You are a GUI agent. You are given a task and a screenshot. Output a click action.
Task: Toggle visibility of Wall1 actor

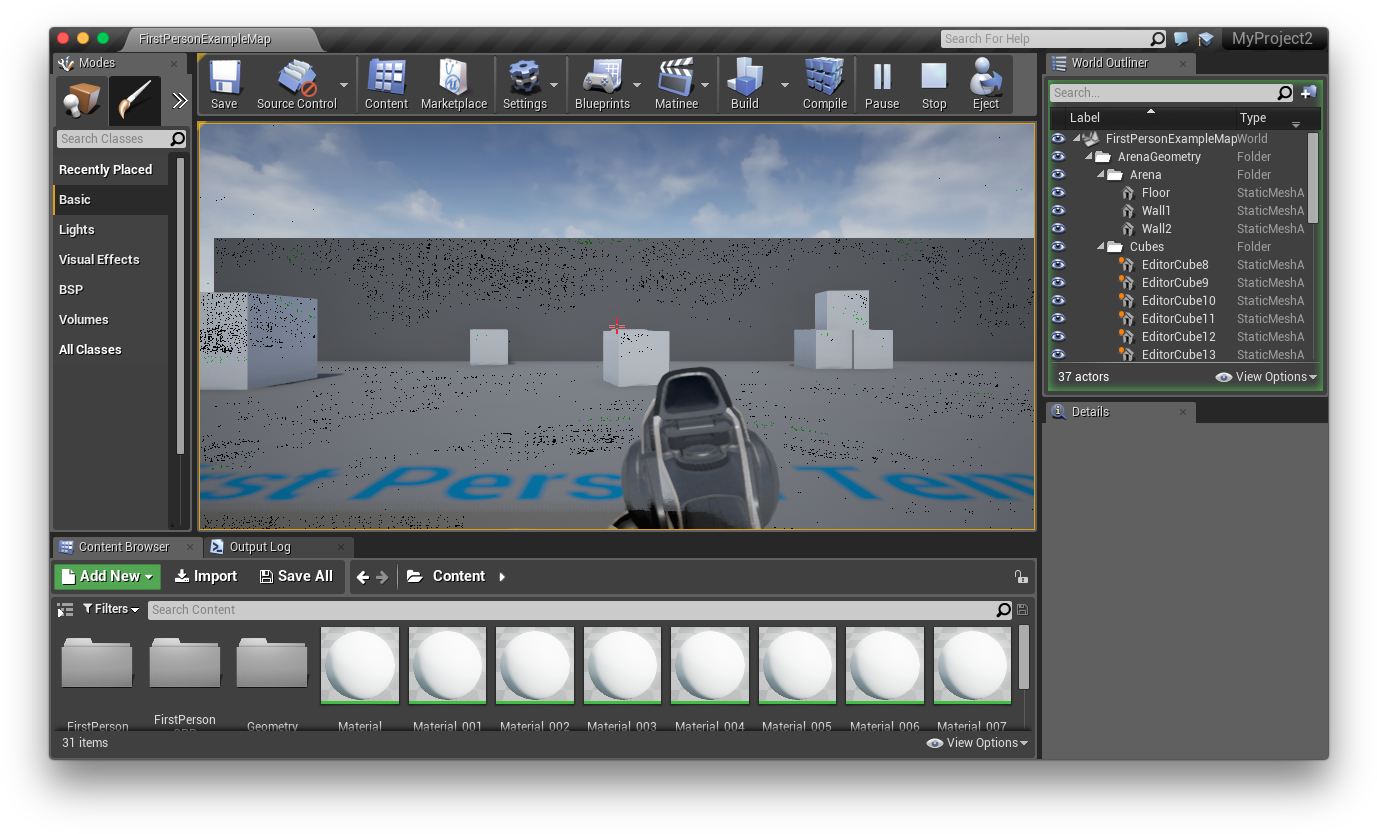click(x=1058, y=211)
